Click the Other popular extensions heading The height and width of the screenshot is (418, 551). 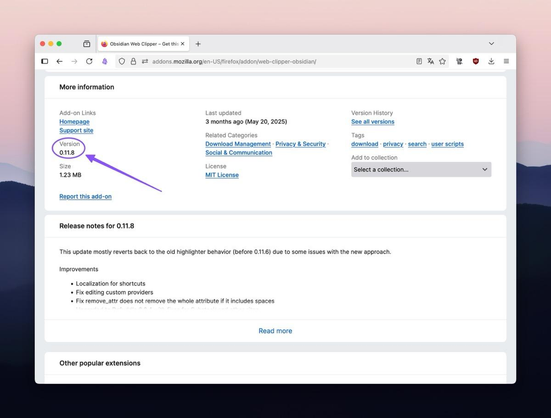pyautogui.click(x=100, y=363)
